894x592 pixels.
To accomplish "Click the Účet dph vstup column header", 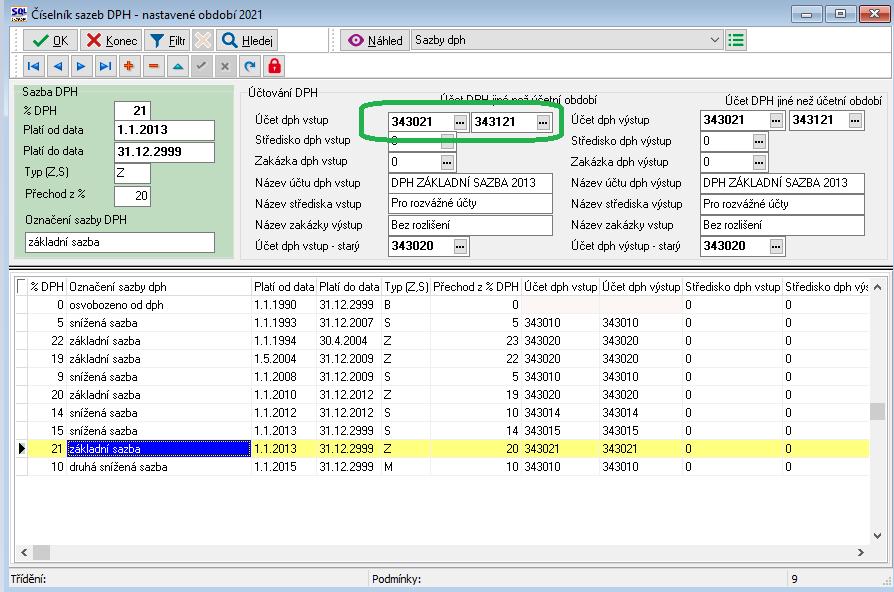I will click(x=560, y=287).
